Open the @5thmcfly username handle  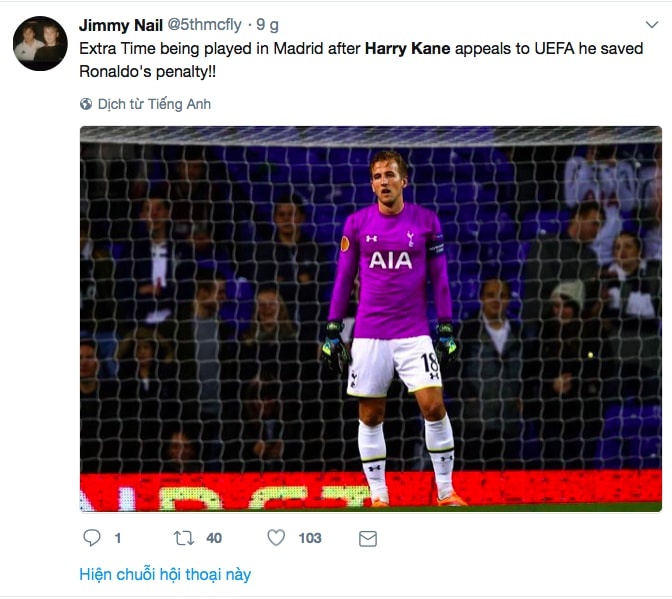pos(203,22)
